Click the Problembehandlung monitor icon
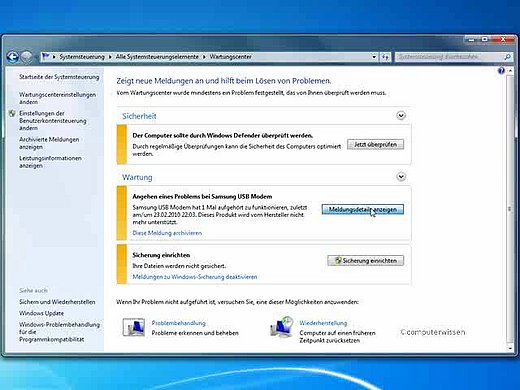The height and width of the screenshot is (390, 520). coord(134,327)
